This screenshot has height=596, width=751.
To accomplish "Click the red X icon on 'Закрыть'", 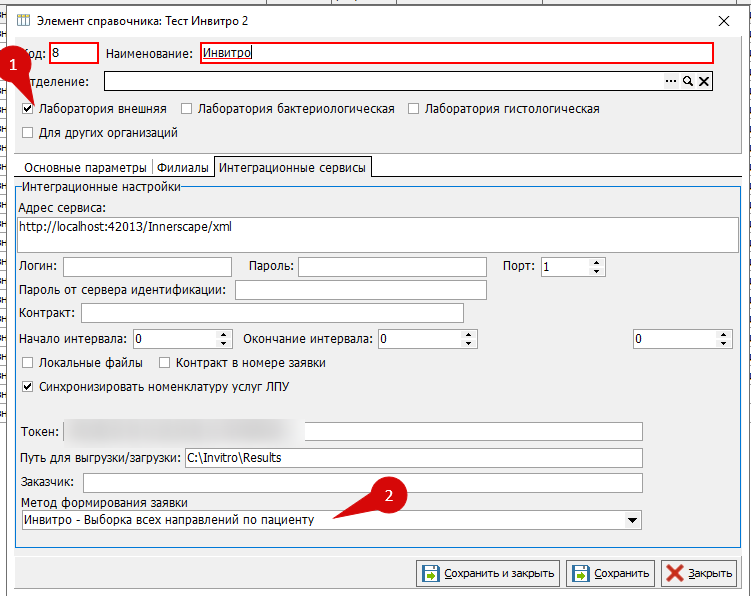I will click(x=676, y=574).
